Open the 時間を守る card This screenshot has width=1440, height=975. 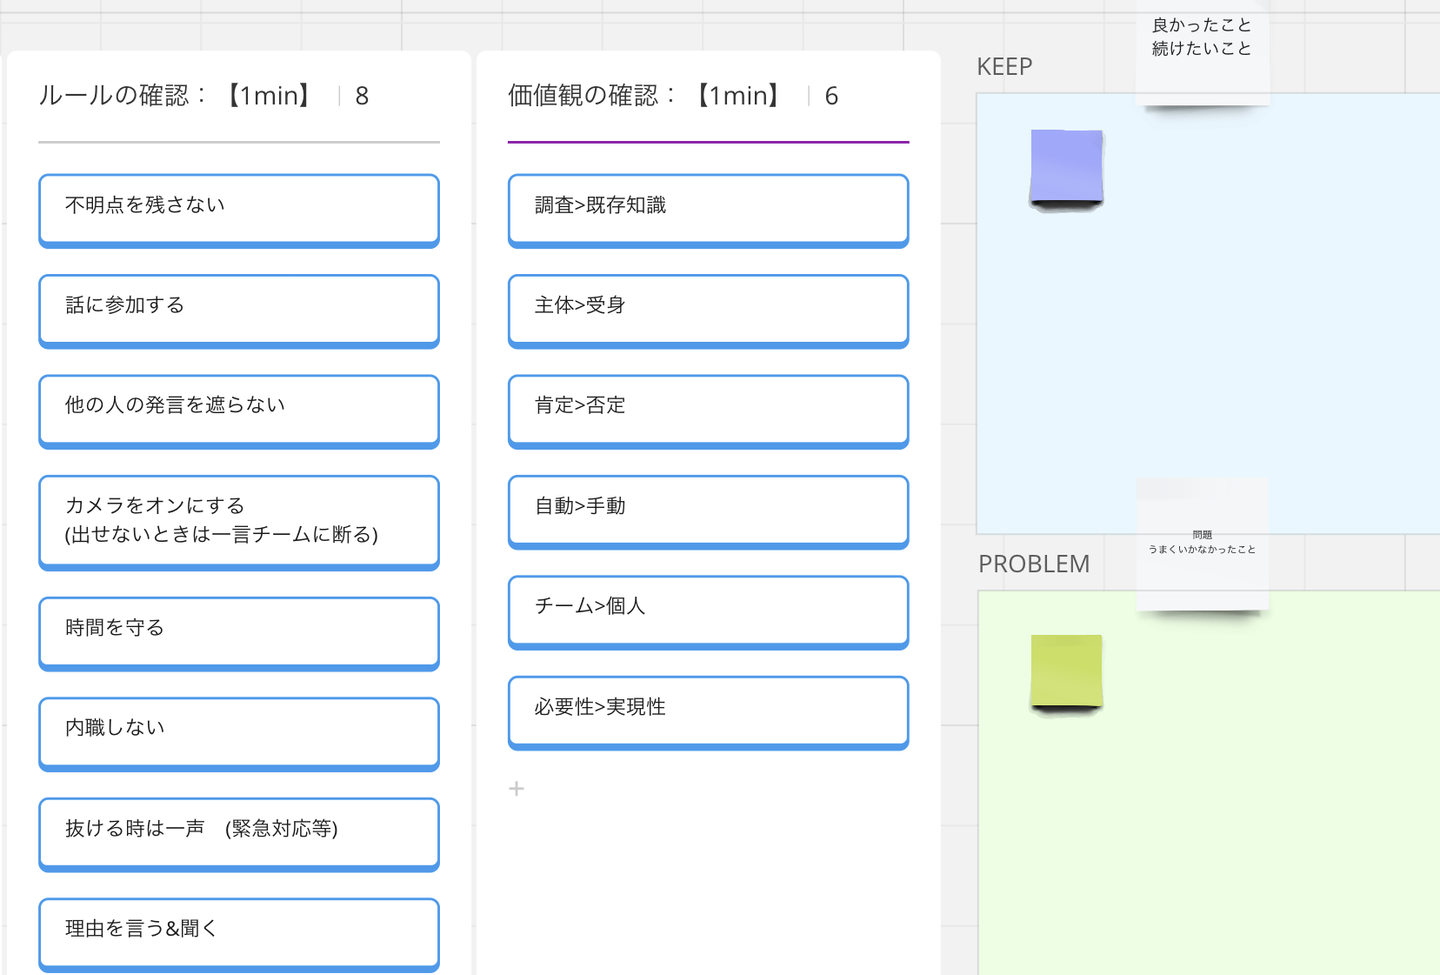(x=239, y=630)
